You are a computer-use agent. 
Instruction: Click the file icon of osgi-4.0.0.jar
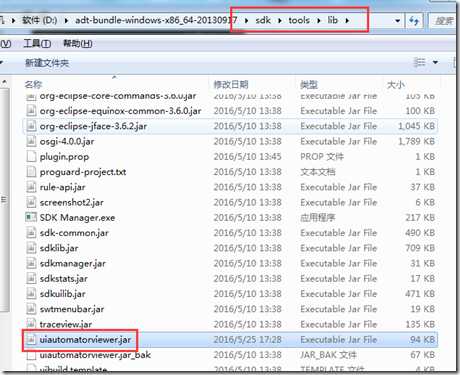31,141
